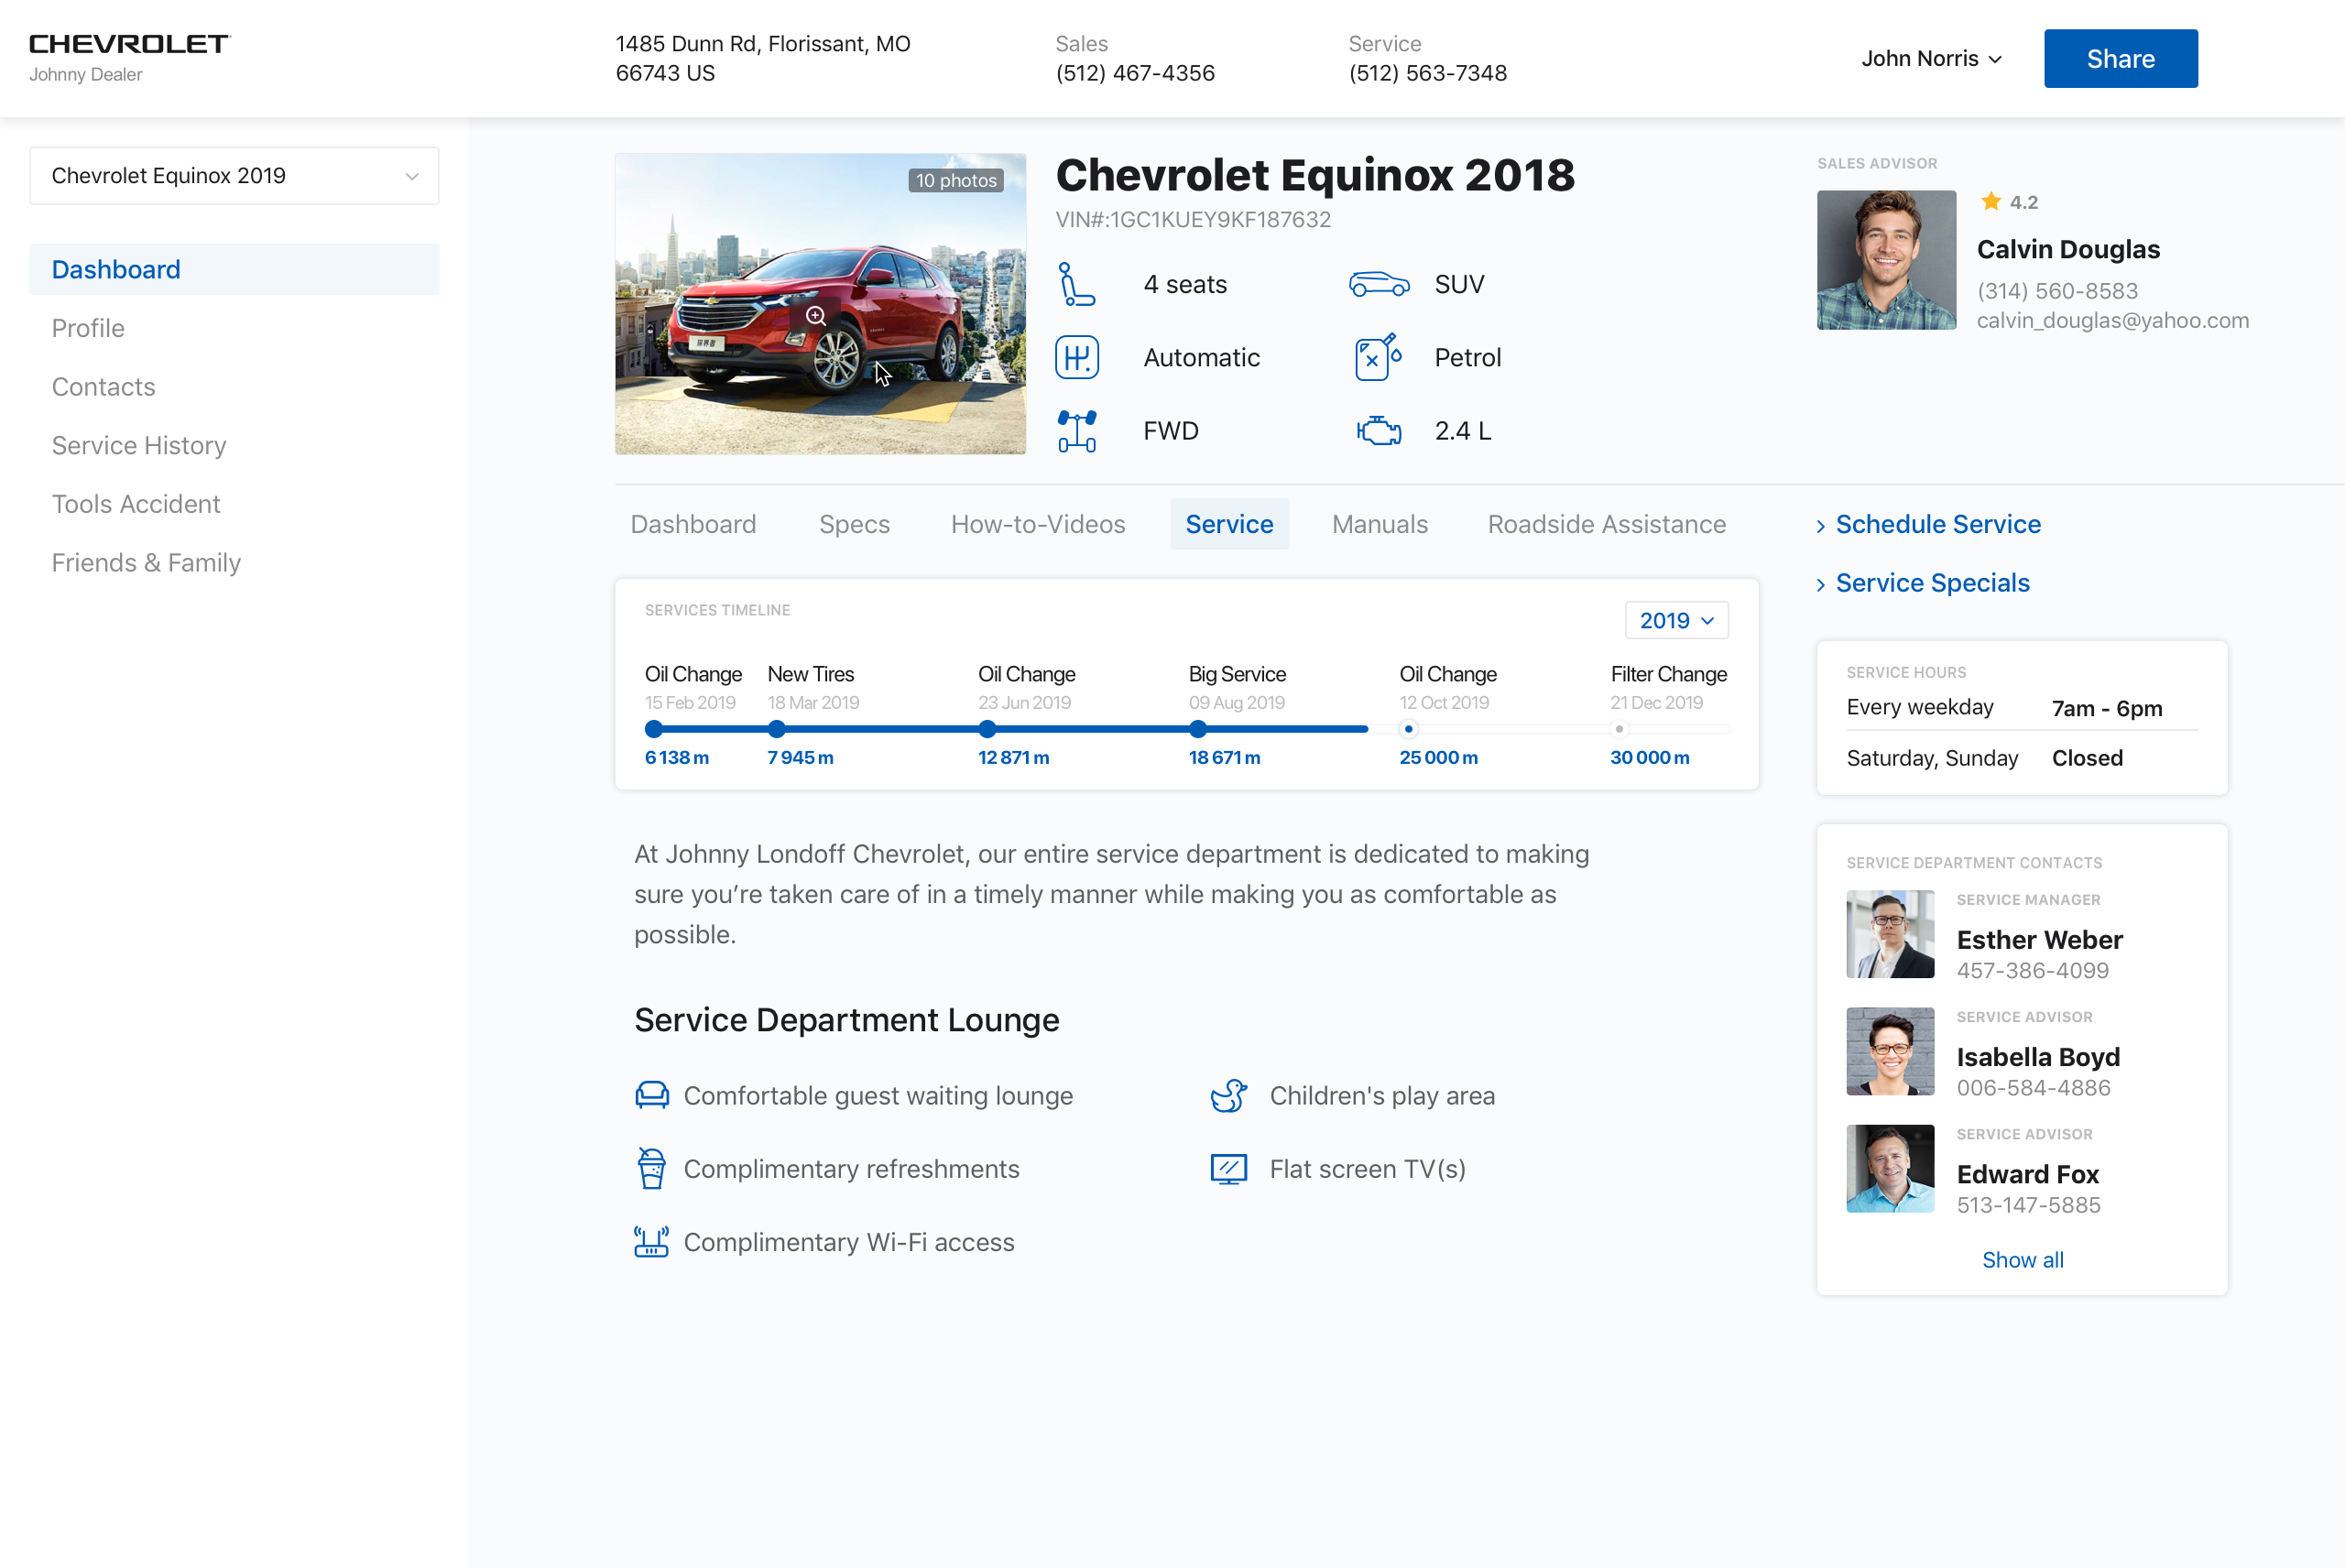
Task: Click Edward Fox service advisor photo
Action: tap(1891, 1168)
